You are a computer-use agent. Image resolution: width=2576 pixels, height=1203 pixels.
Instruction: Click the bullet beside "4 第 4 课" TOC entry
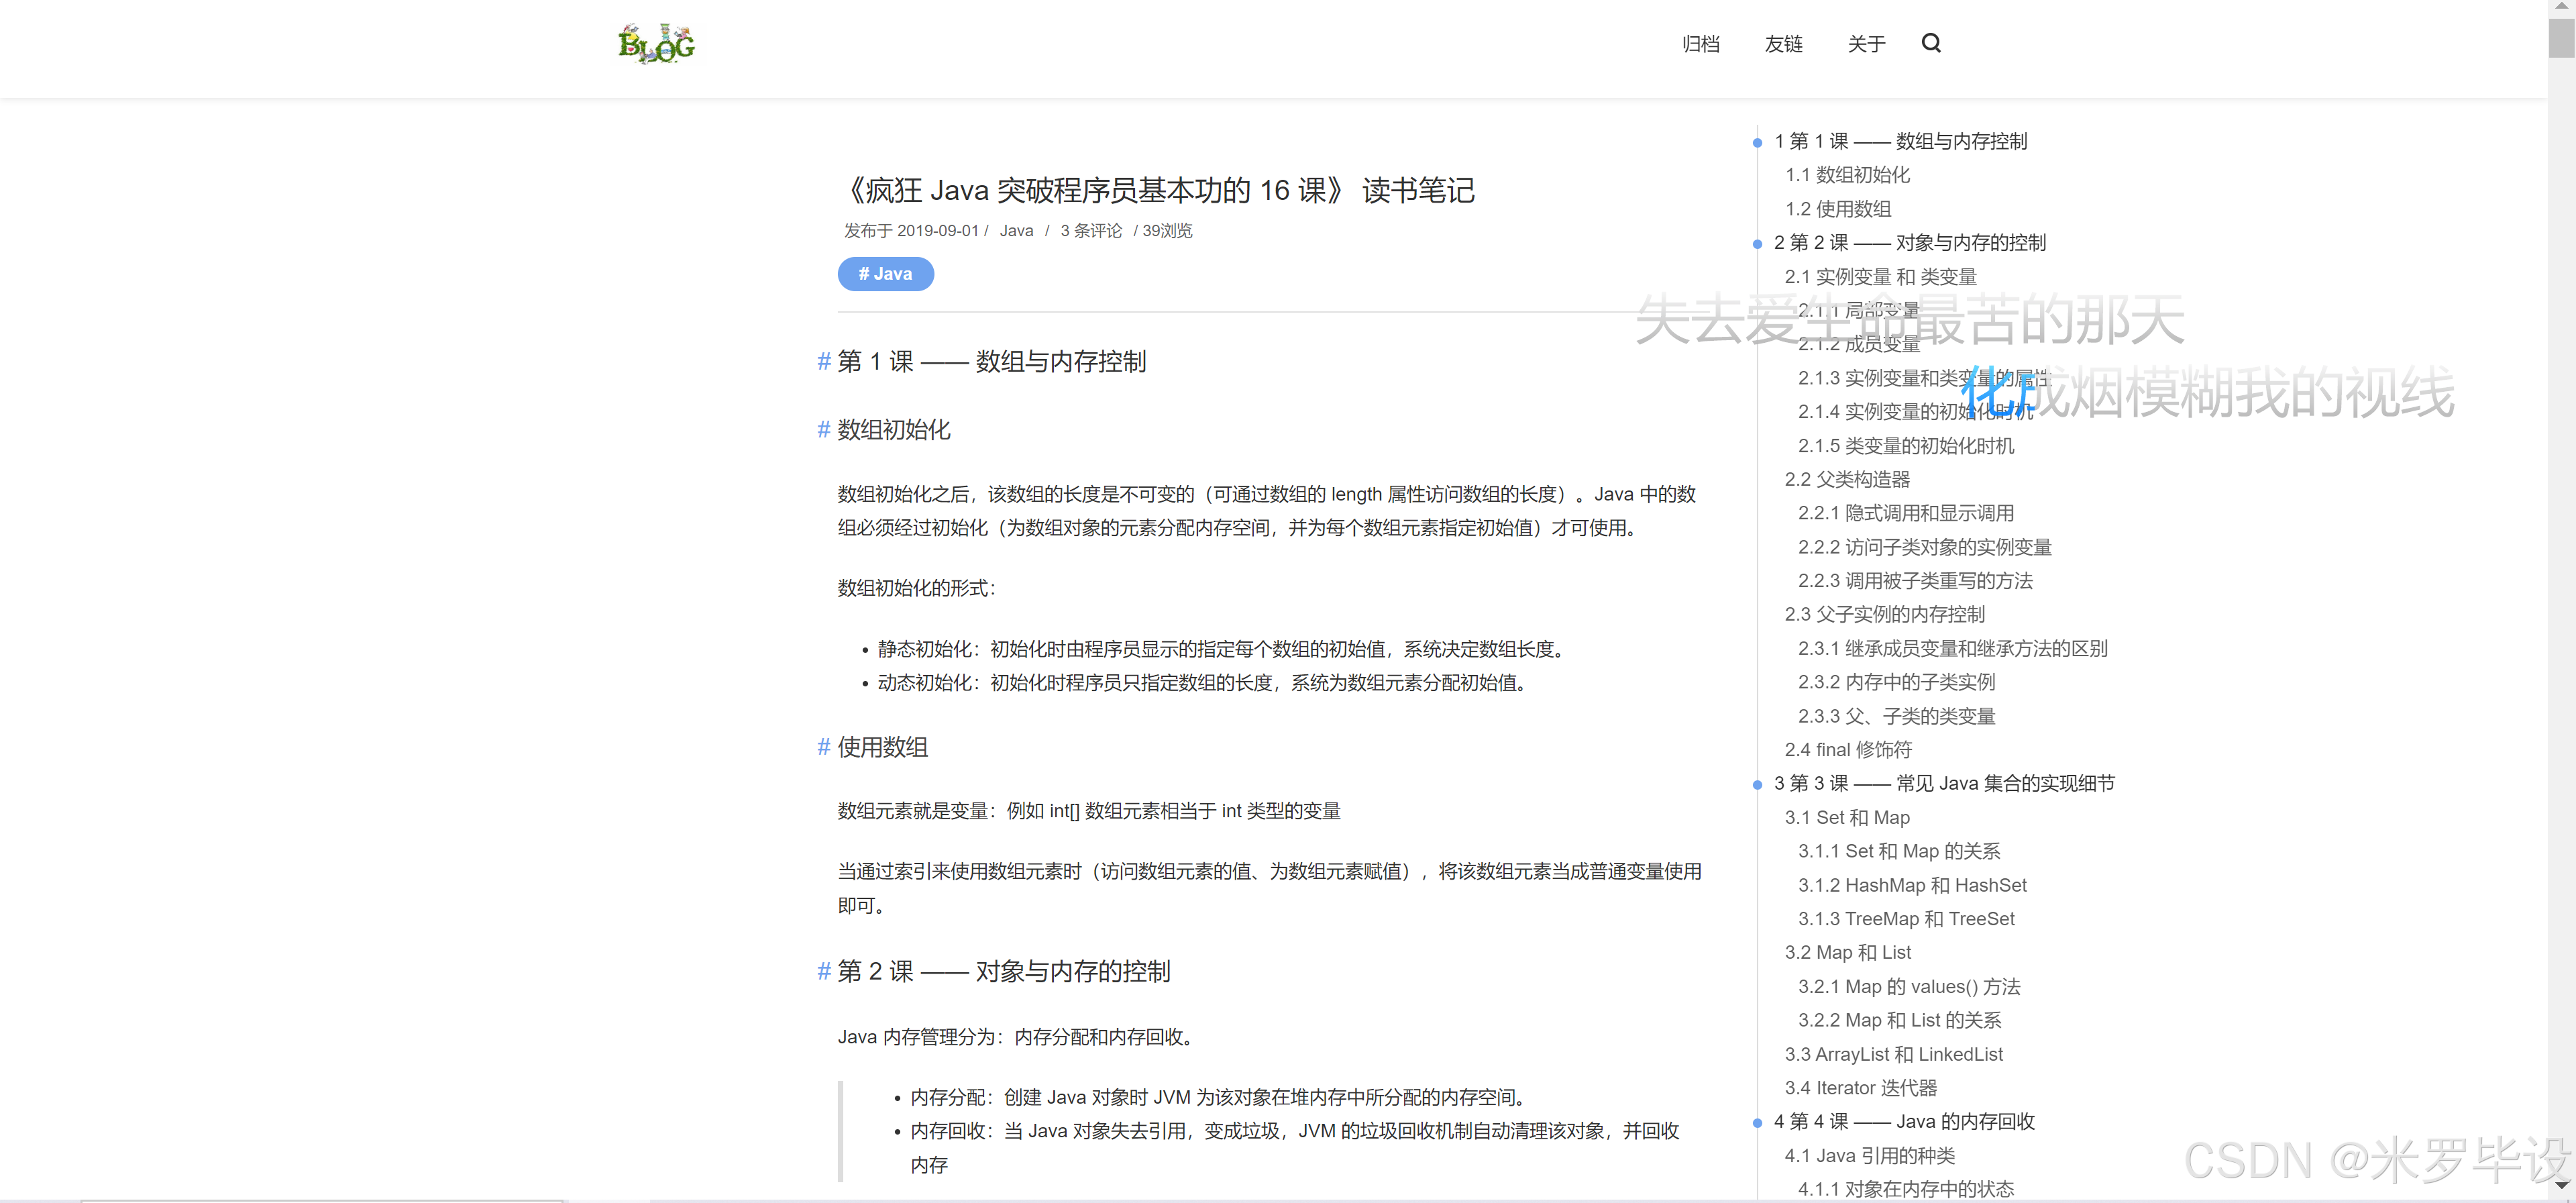[1758, 1122]
